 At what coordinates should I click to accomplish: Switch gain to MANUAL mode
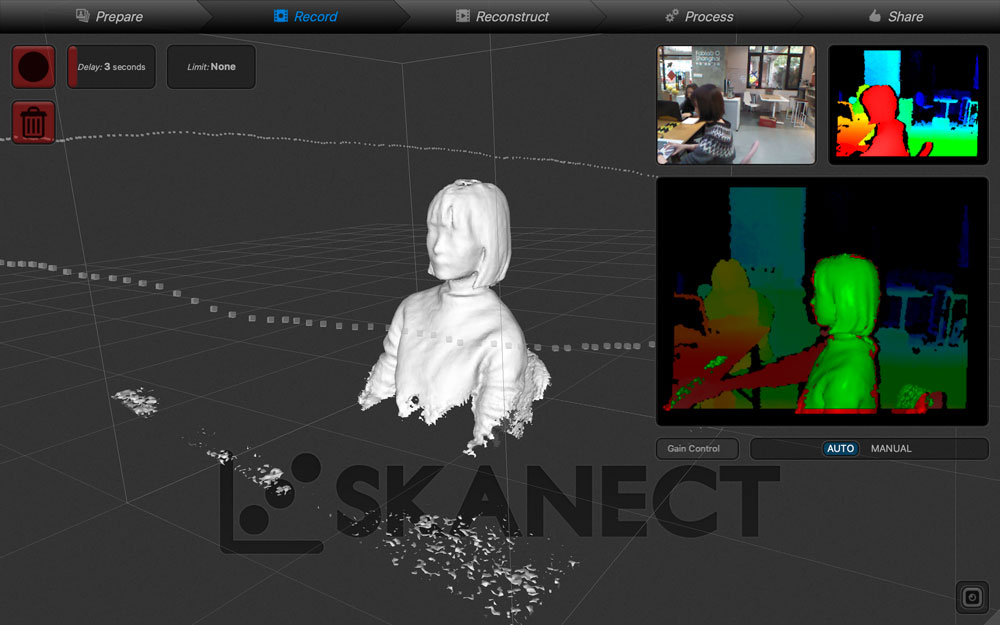891,448
